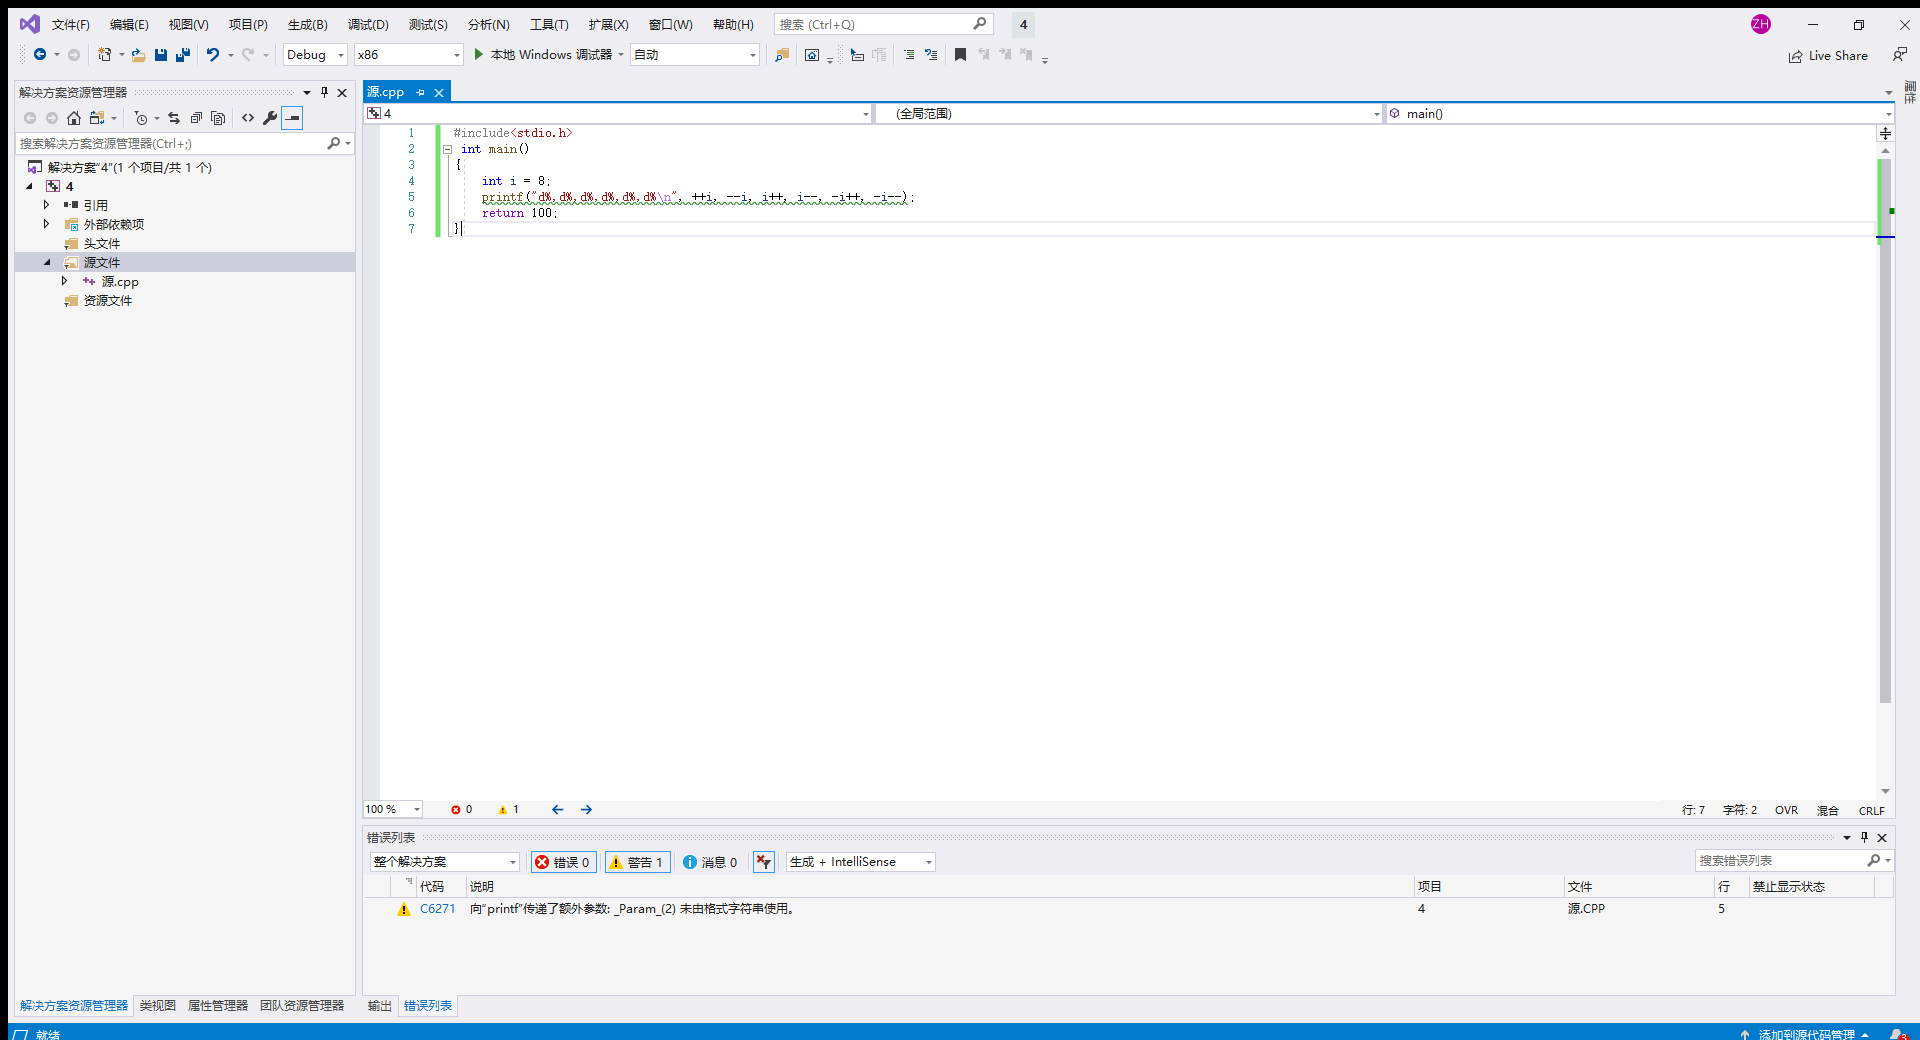1920x1040 pixels.
Task: Click the Live Share icon
Action: (1796, 56)
